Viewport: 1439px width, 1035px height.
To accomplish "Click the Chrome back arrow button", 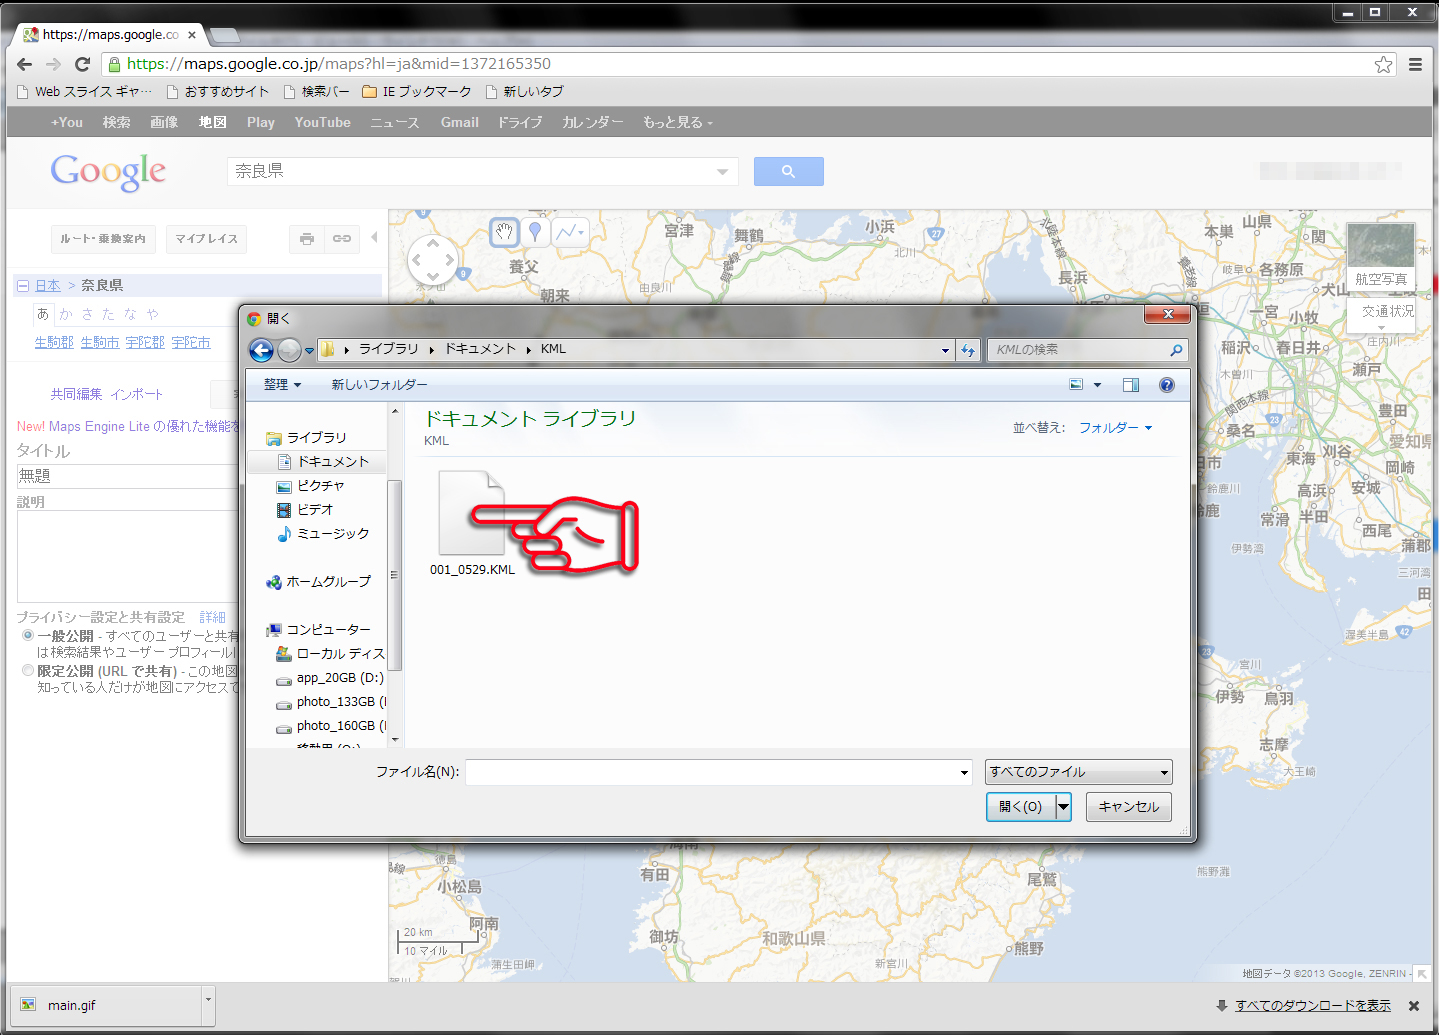I will pyautogui.click(x=25, y=64).
